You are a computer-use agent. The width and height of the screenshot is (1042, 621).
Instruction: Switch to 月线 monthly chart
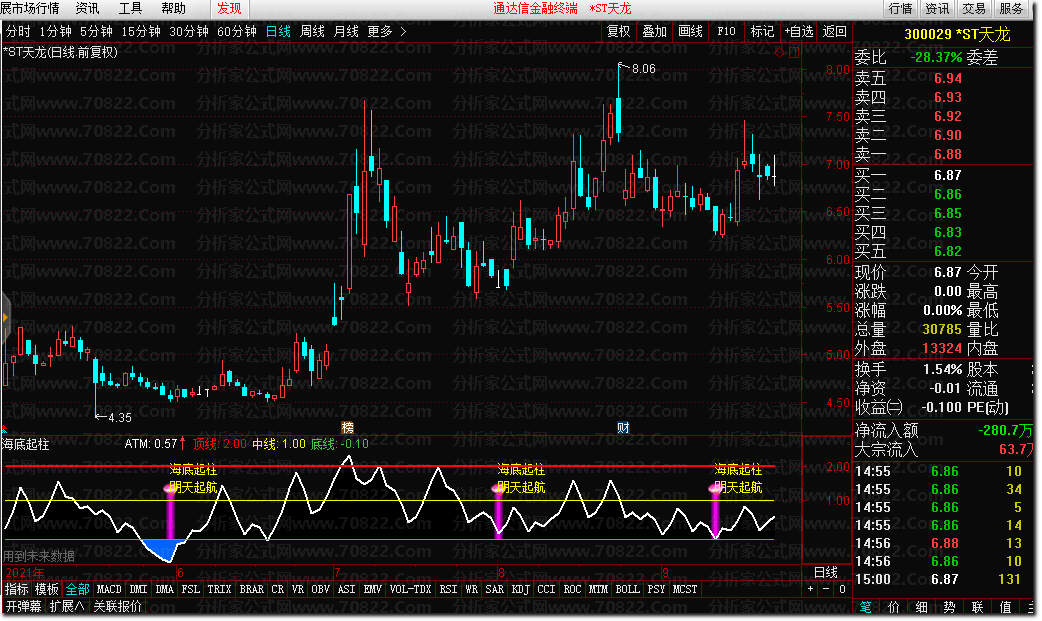pyautogui.click(x=346, y=31)
